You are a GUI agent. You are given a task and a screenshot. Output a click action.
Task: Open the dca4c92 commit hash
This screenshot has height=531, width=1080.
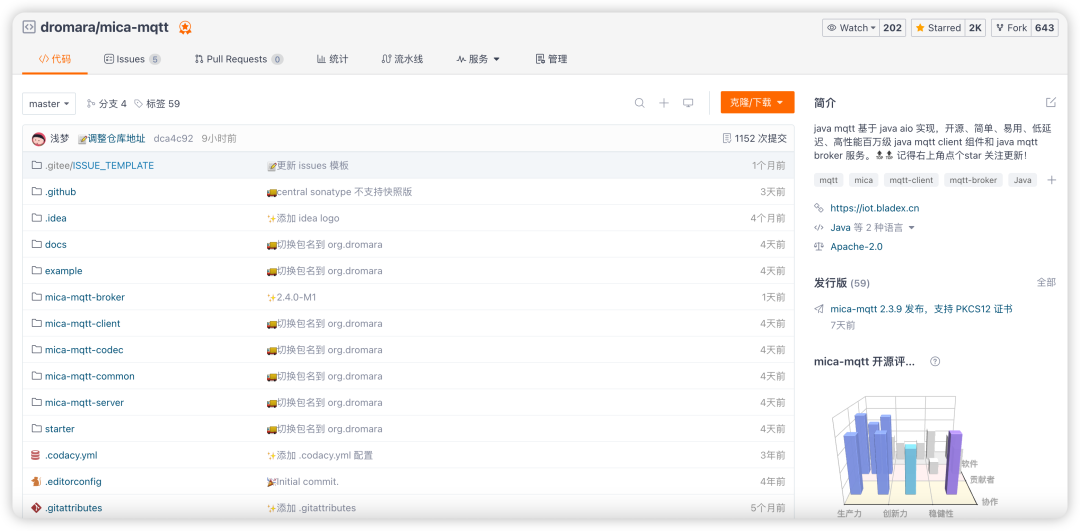tap(174, 138)
